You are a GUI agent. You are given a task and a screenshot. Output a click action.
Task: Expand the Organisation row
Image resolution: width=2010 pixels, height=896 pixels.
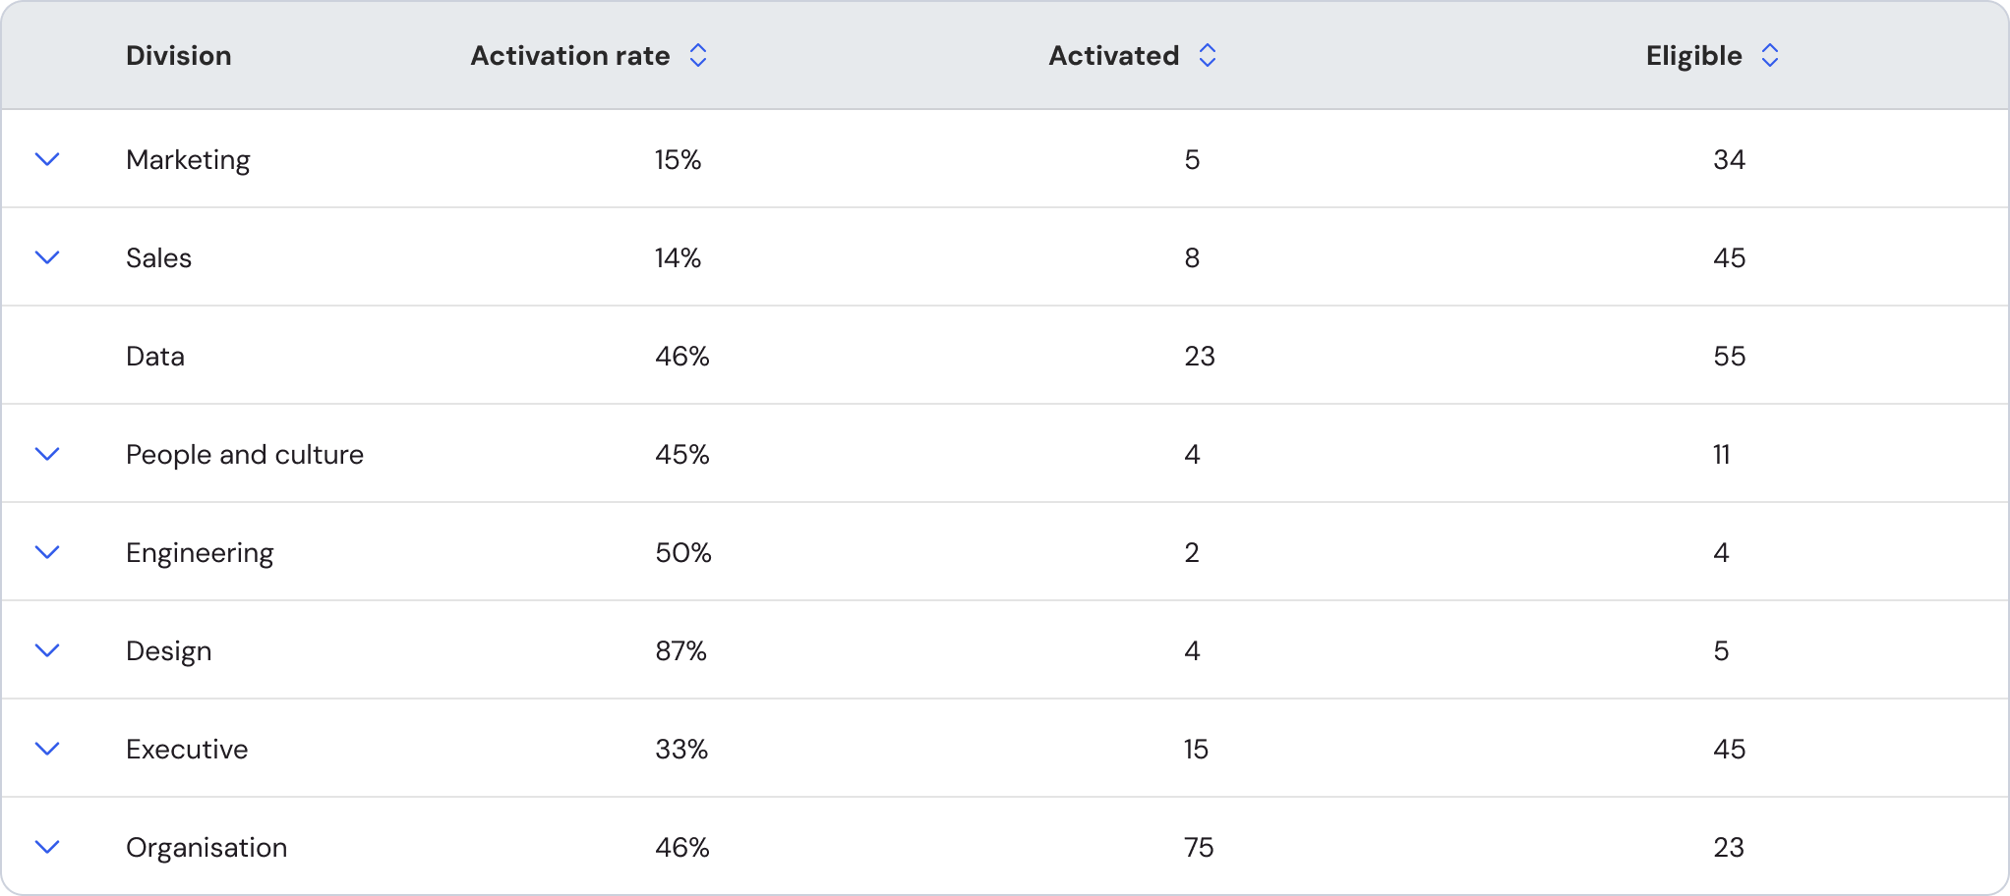point(47,846)
